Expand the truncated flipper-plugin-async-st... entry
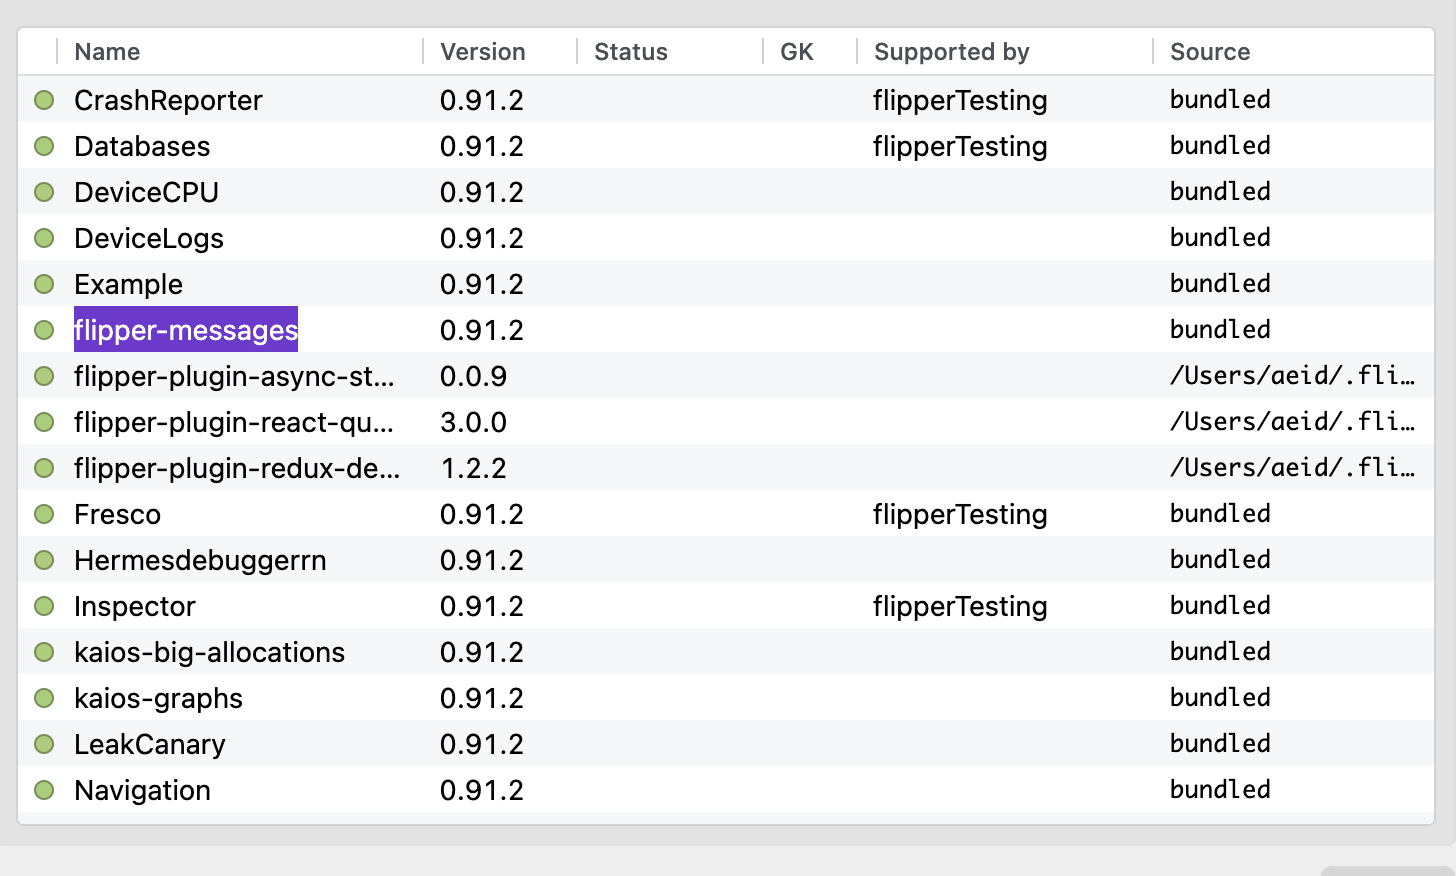Viewport: 1456px width, 876px height. pyautogui.click(x=234, y=376)
